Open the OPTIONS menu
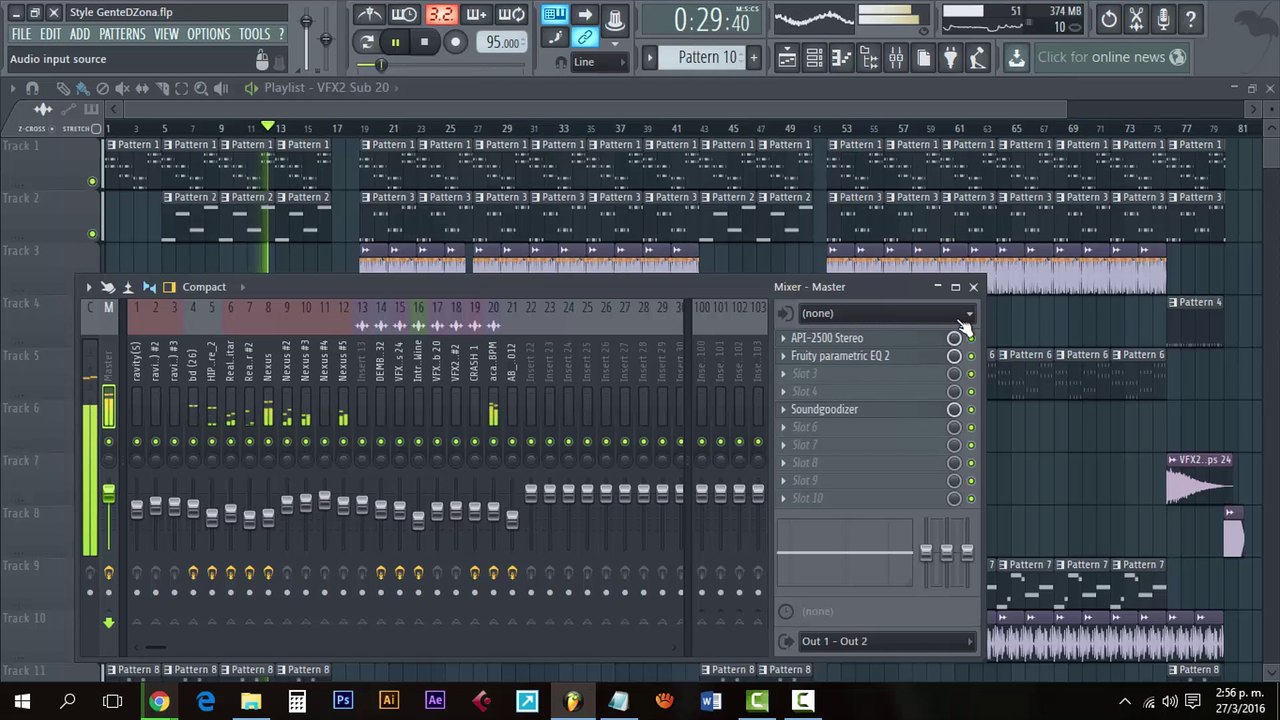 pos(208,34)
